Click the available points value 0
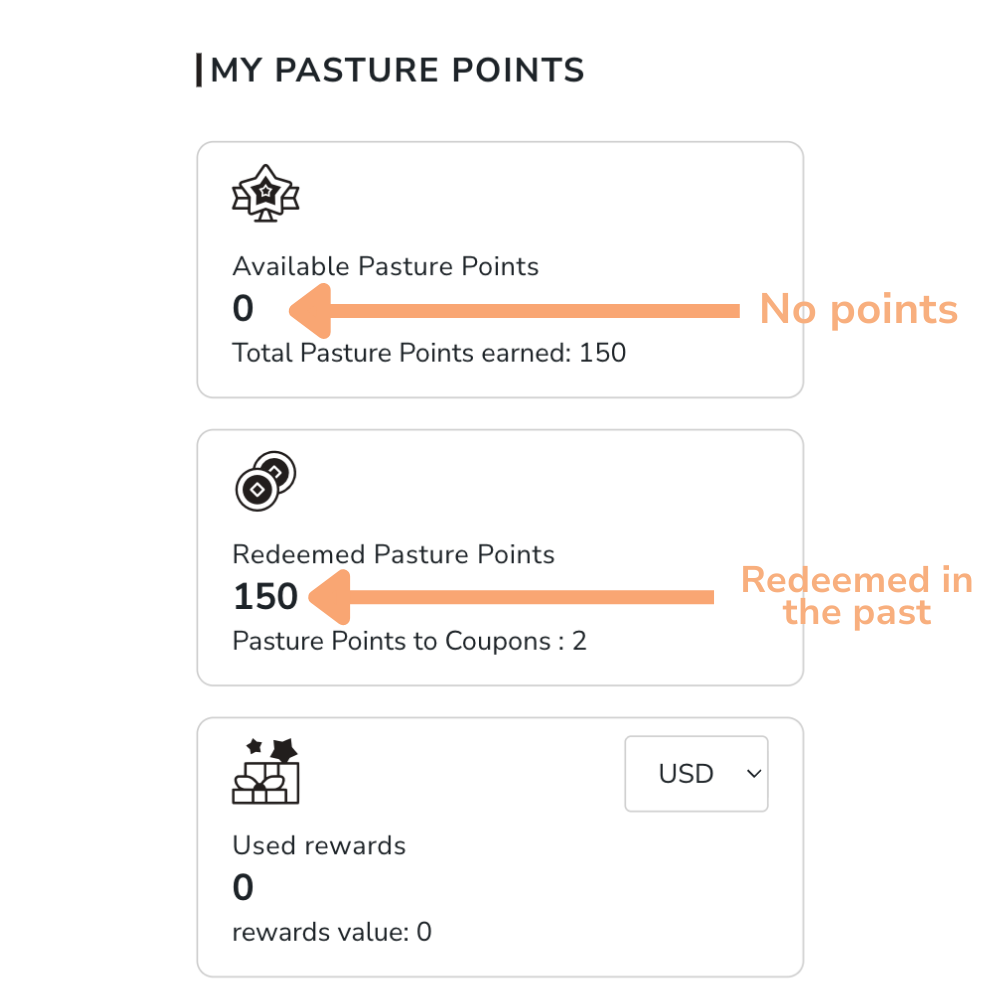 (243, 309)
